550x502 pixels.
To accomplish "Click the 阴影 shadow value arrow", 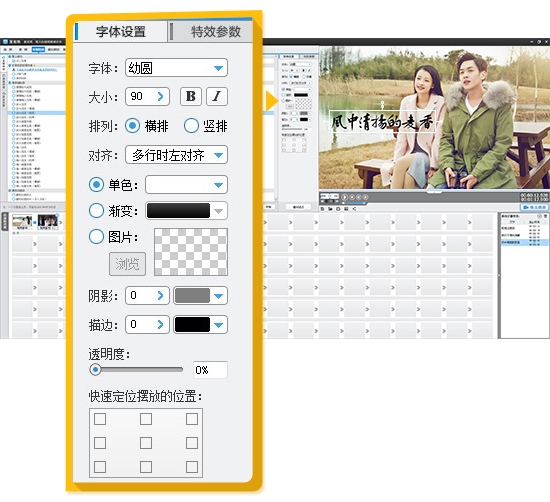I will pyautogui.click(x=160, y=296).
